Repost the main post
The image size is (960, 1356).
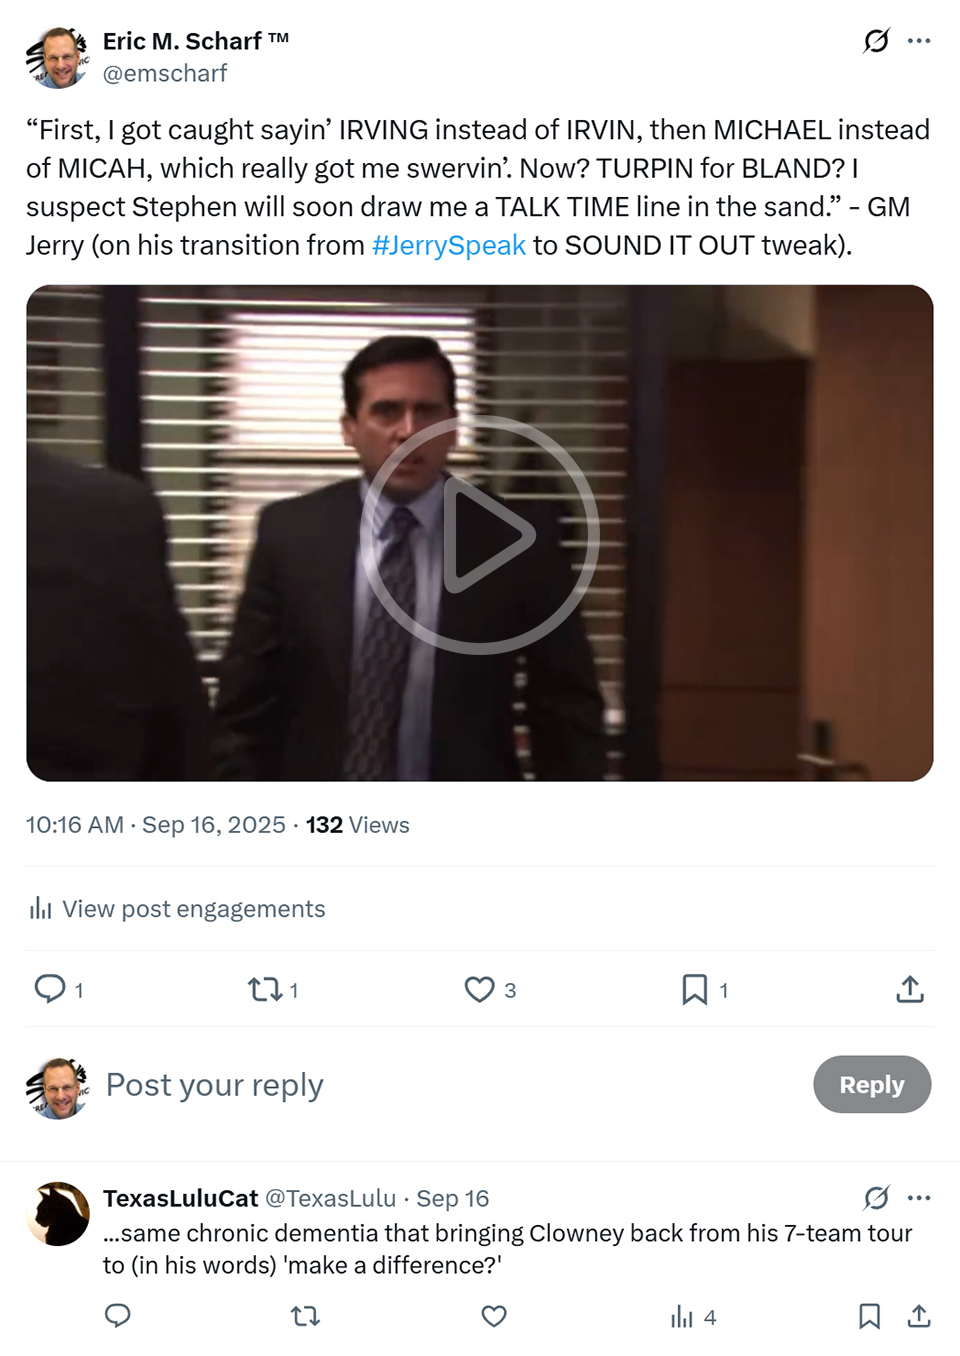[x=265, y=989]
